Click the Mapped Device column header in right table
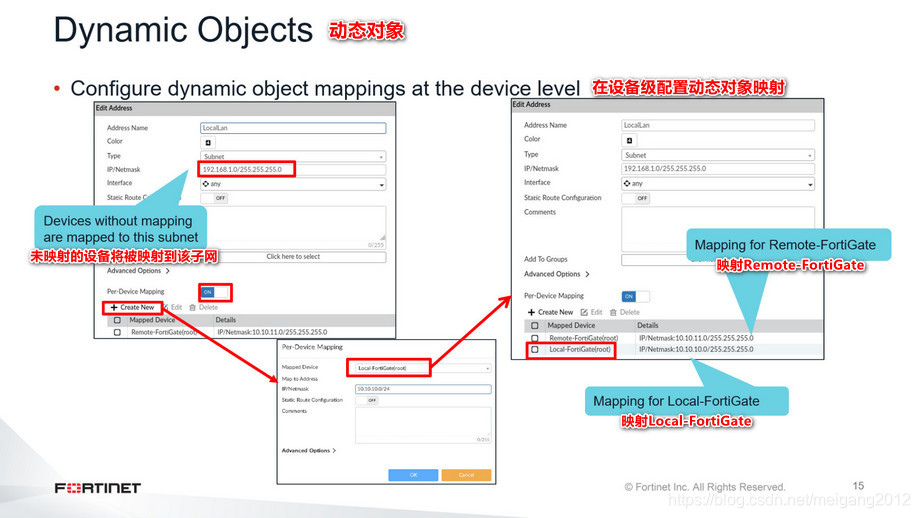This screenshot has height=518, width=920. tap(571, 326)
